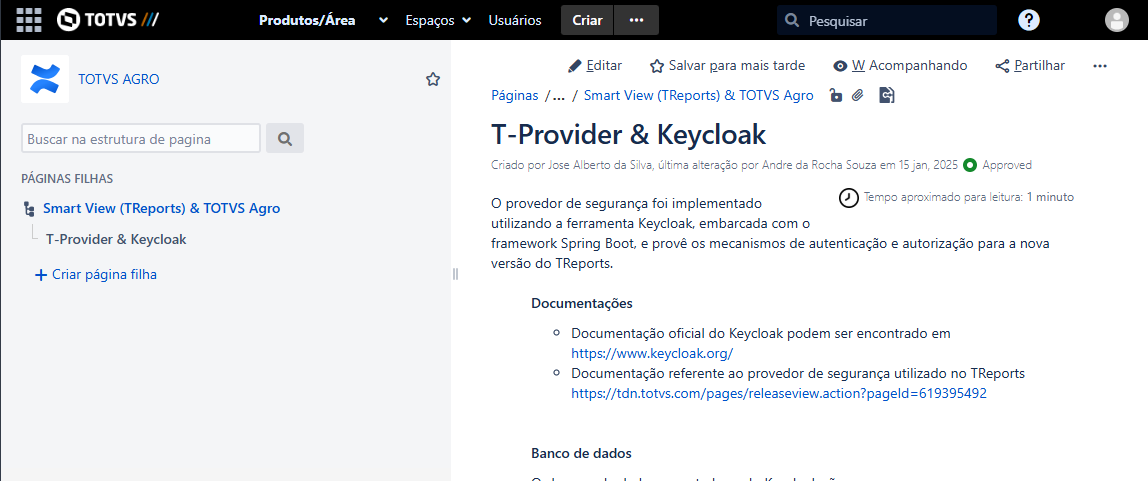Star the TOTVS AGRO space
Viewport: 1148px width, 481px height.
[x=433, y=79]
